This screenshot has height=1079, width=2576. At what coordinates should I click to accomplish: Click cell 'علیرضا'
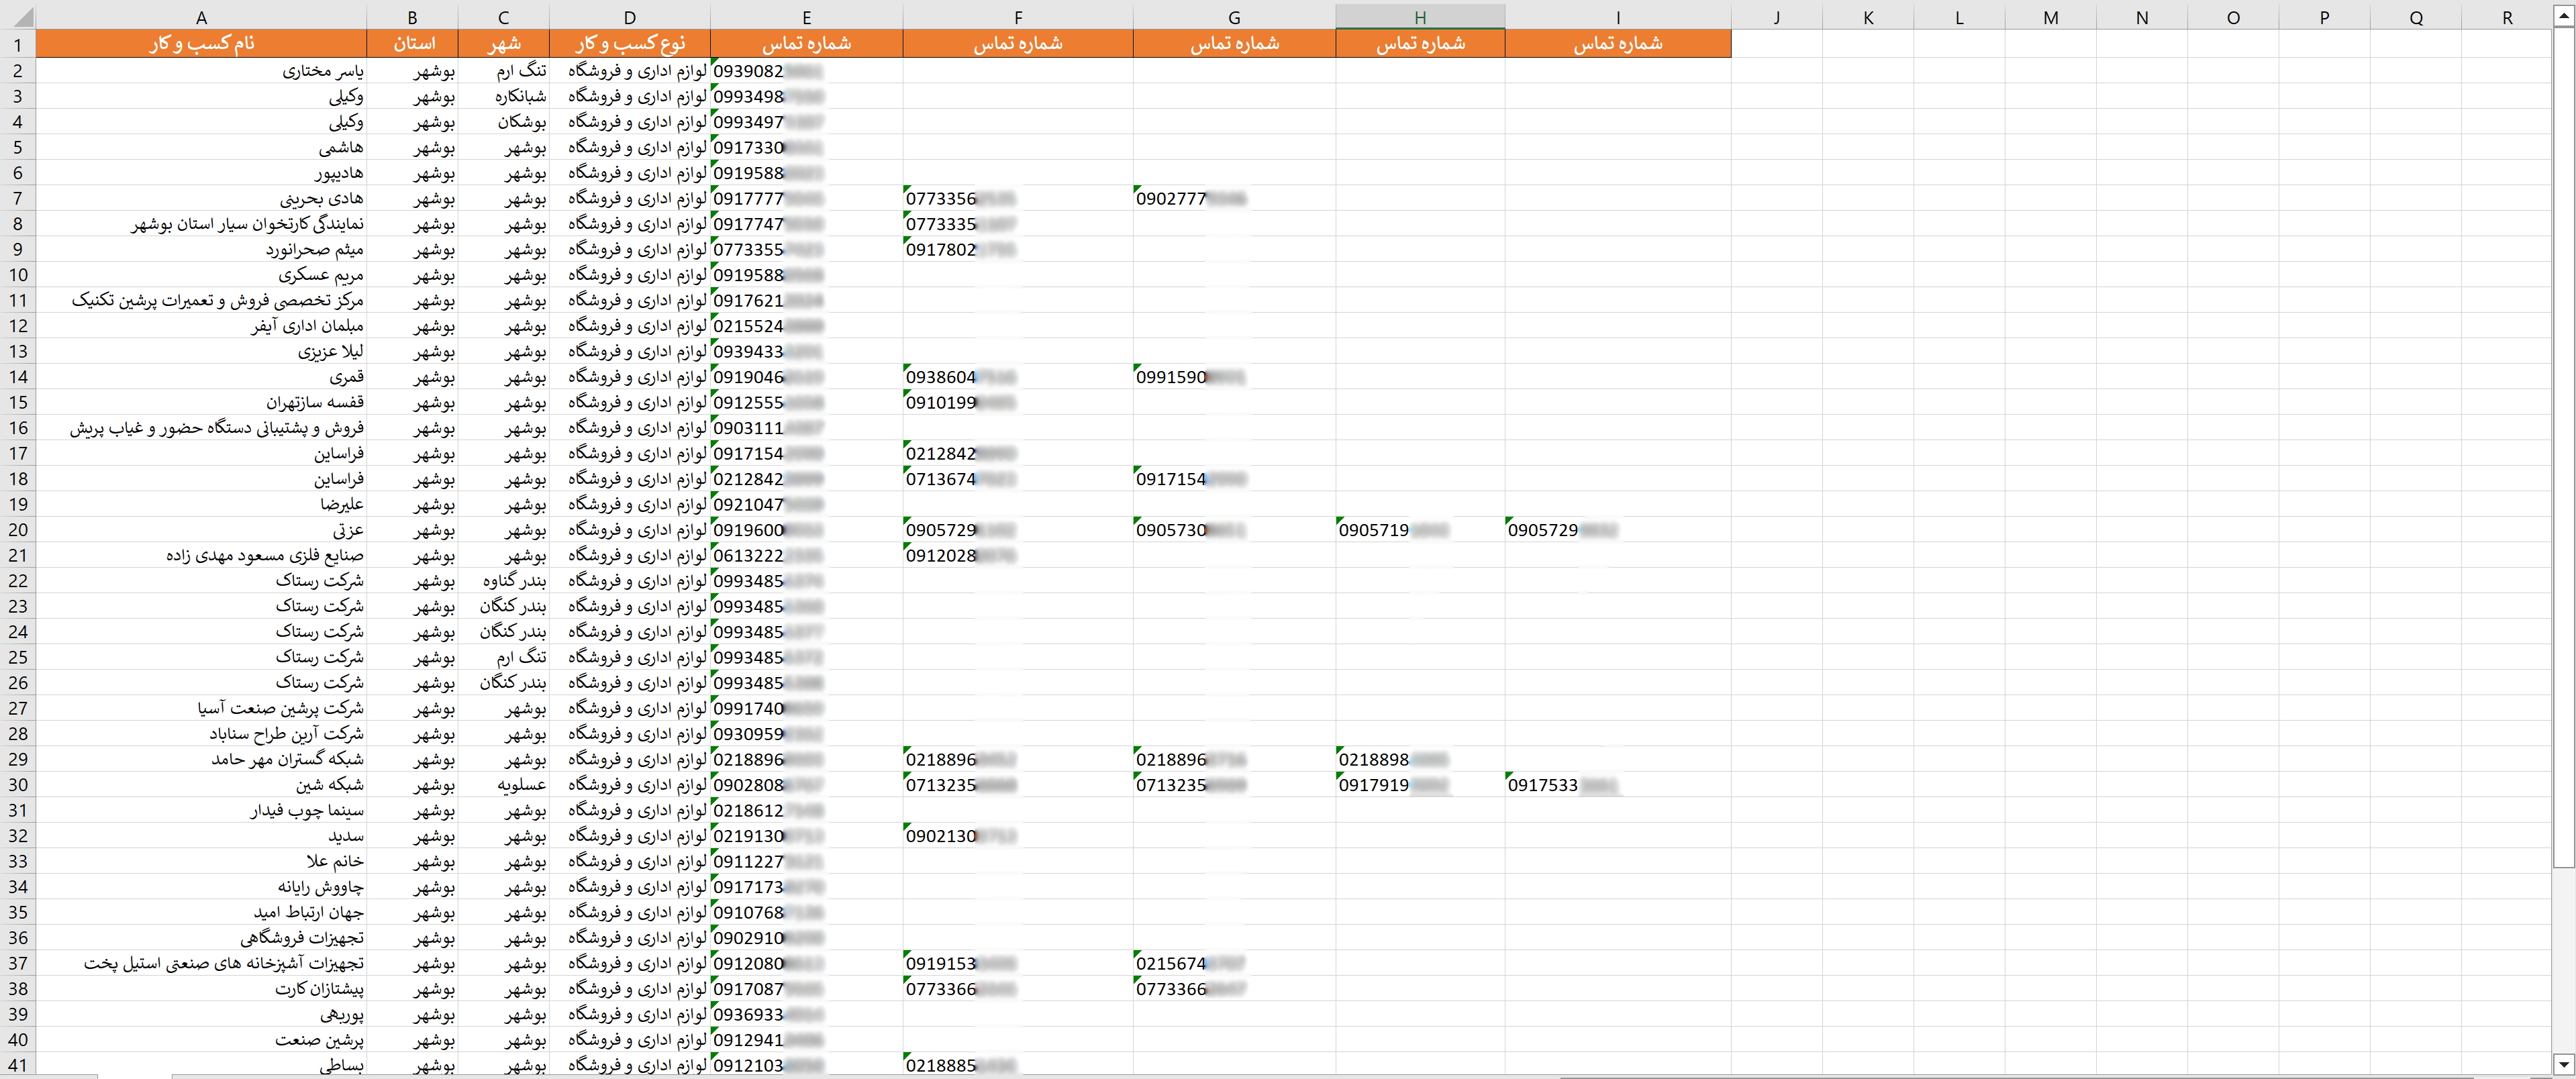pos(201,504)
